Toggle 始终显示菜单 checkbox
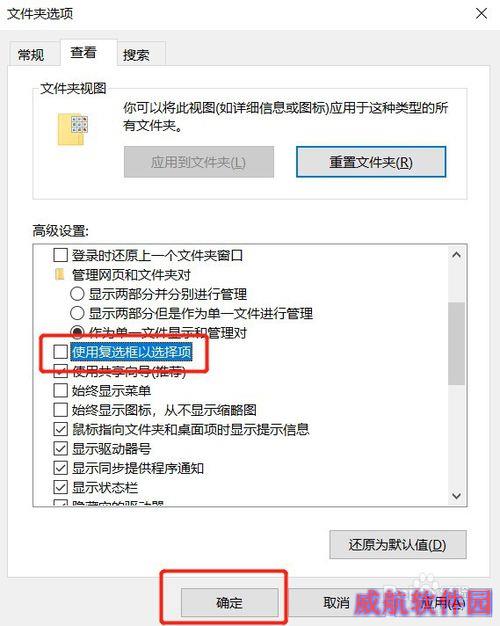Screen dimensions: 500x626 coord(60,390)
